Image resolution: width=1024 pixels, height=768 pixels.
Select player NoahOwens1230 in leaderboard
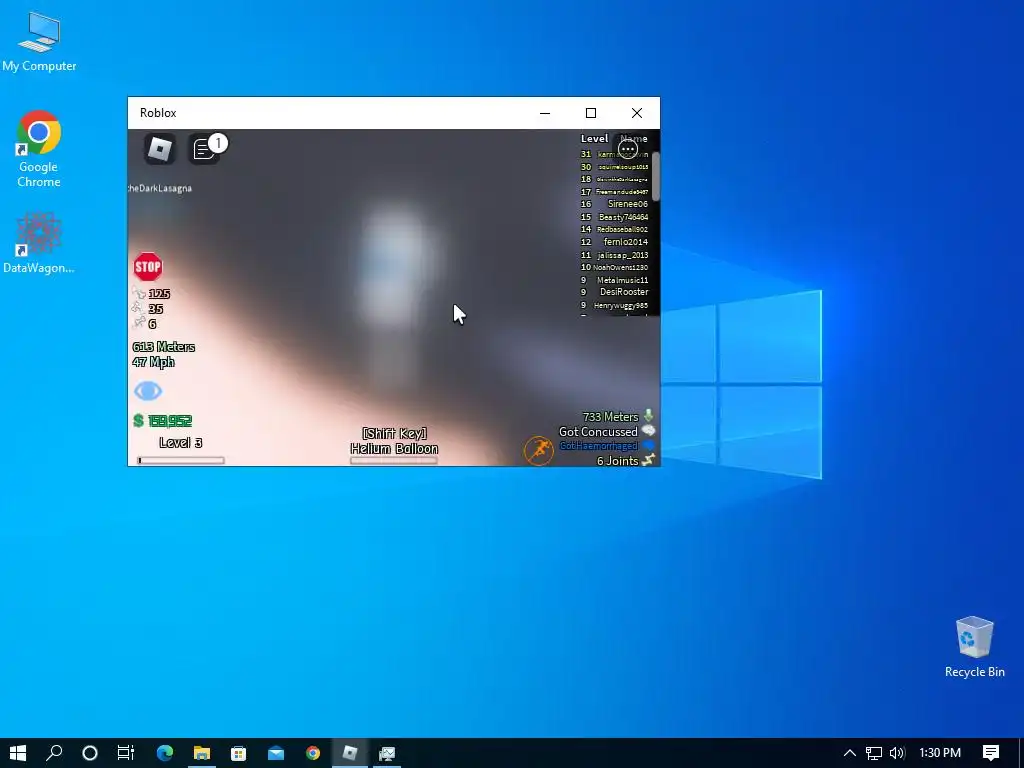click(620, 267)
